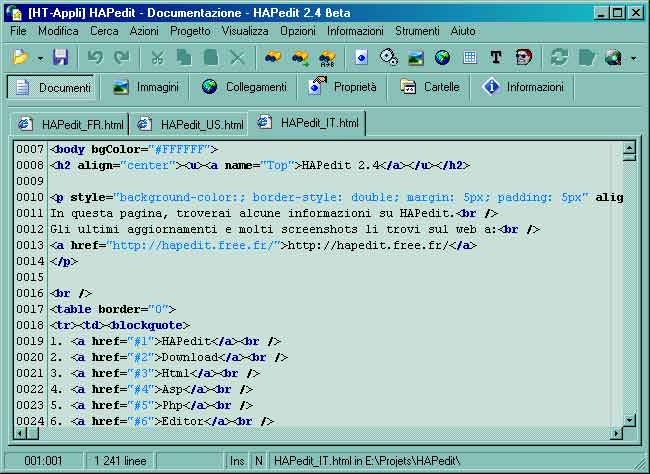The height and width of the screenshot is (474, 650).
Task: Switch to the HAPedit_FR.html tab
Action: 70,124
